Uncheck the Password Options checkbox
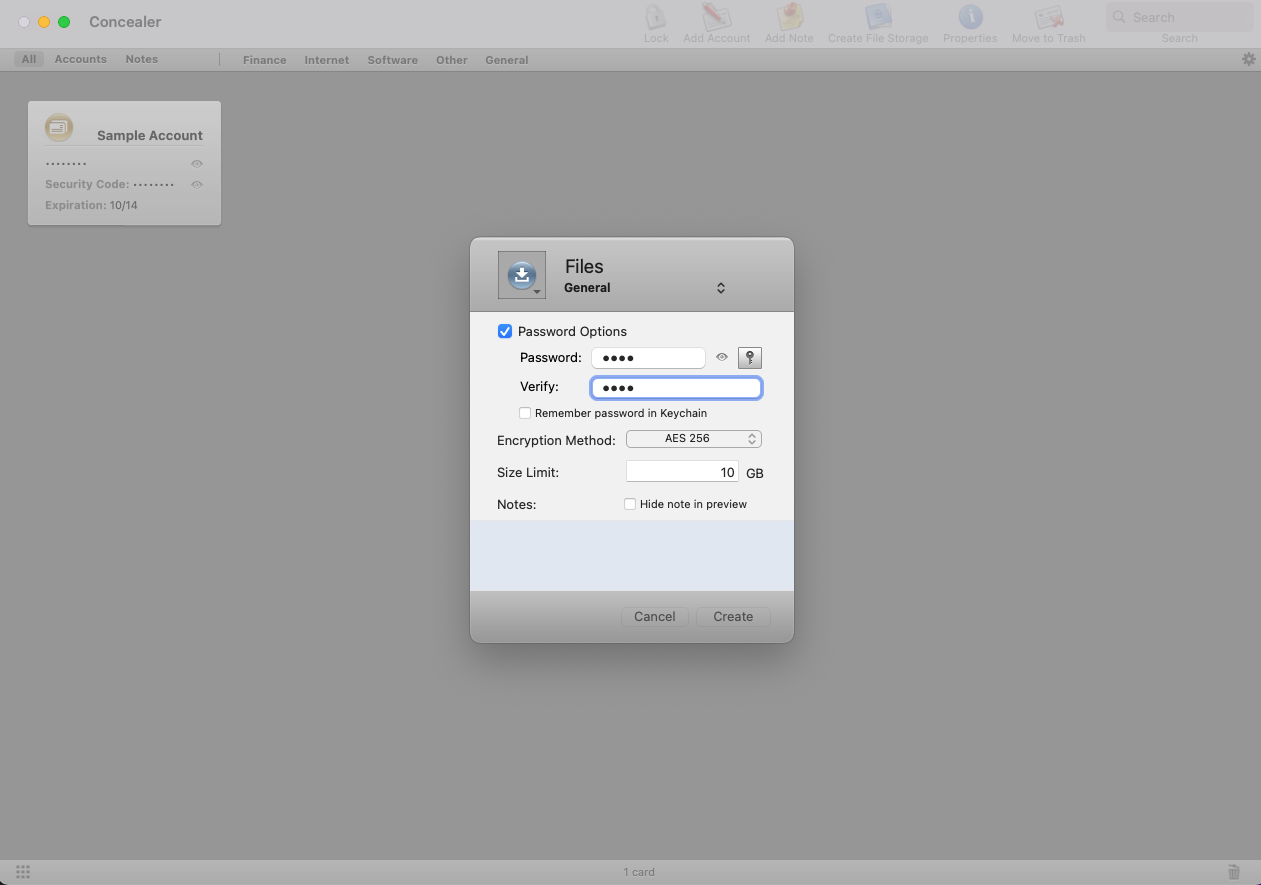 coord(505,331)
